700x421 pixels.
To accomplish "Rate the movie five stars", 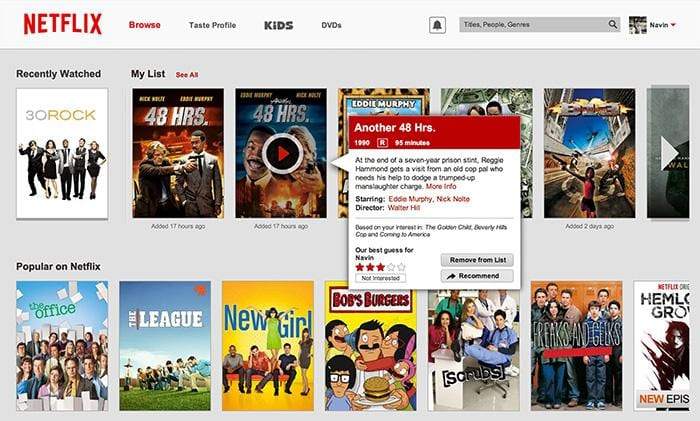I will point(401,267).
